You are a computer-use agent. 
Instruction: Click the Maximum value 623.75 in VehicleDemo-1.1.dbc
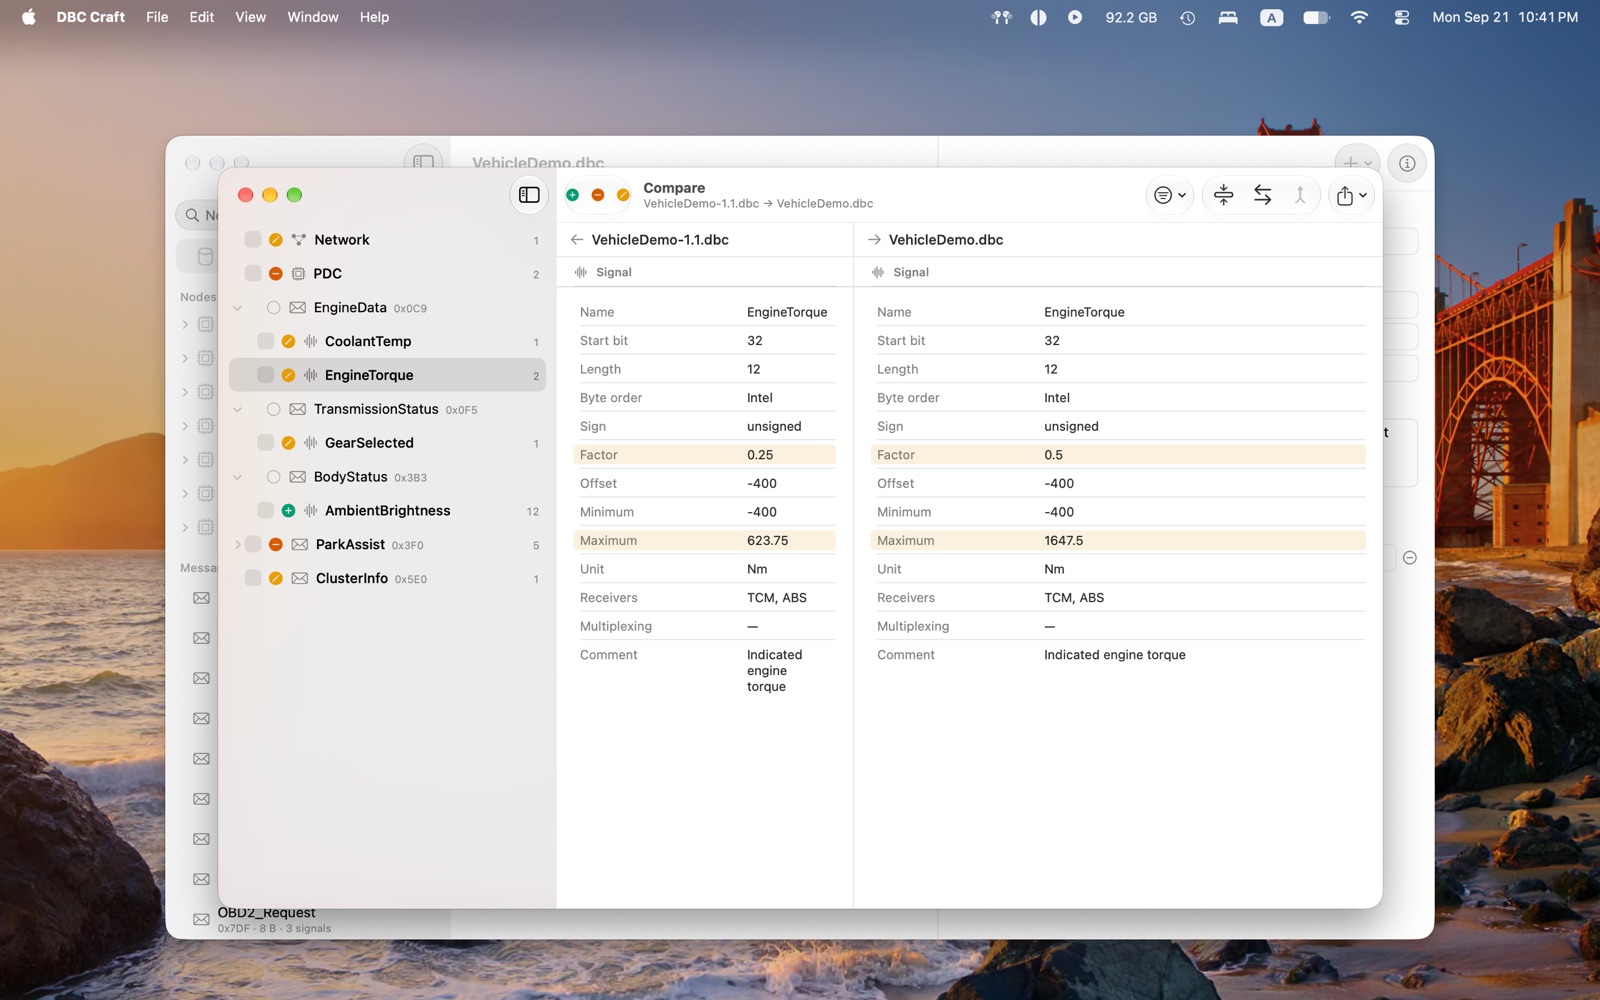point(767,541)
